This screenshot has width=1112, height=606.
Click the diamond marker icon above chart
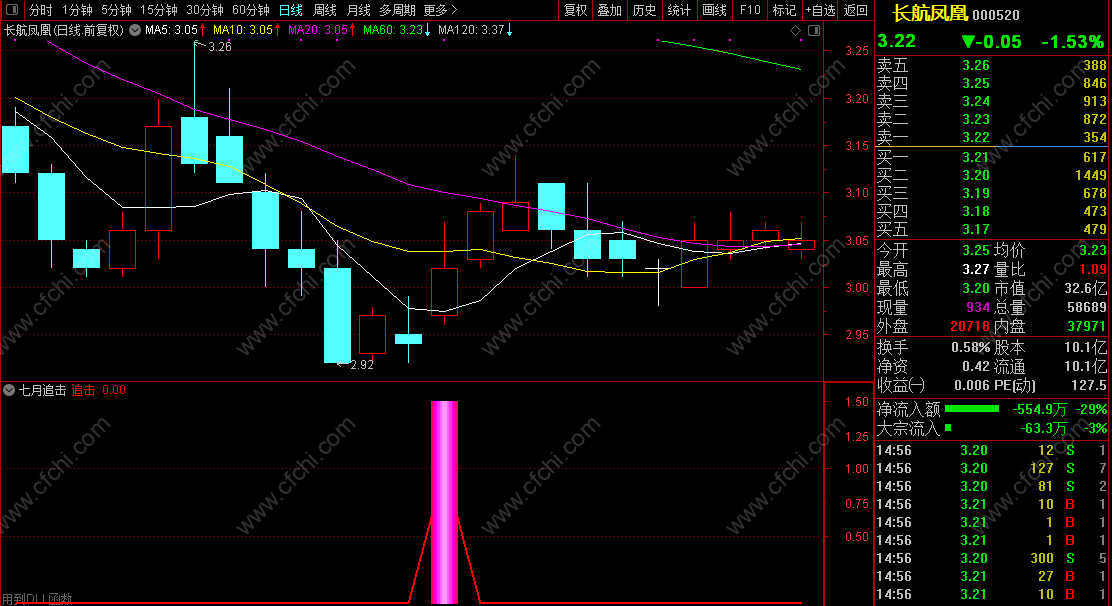795,30
